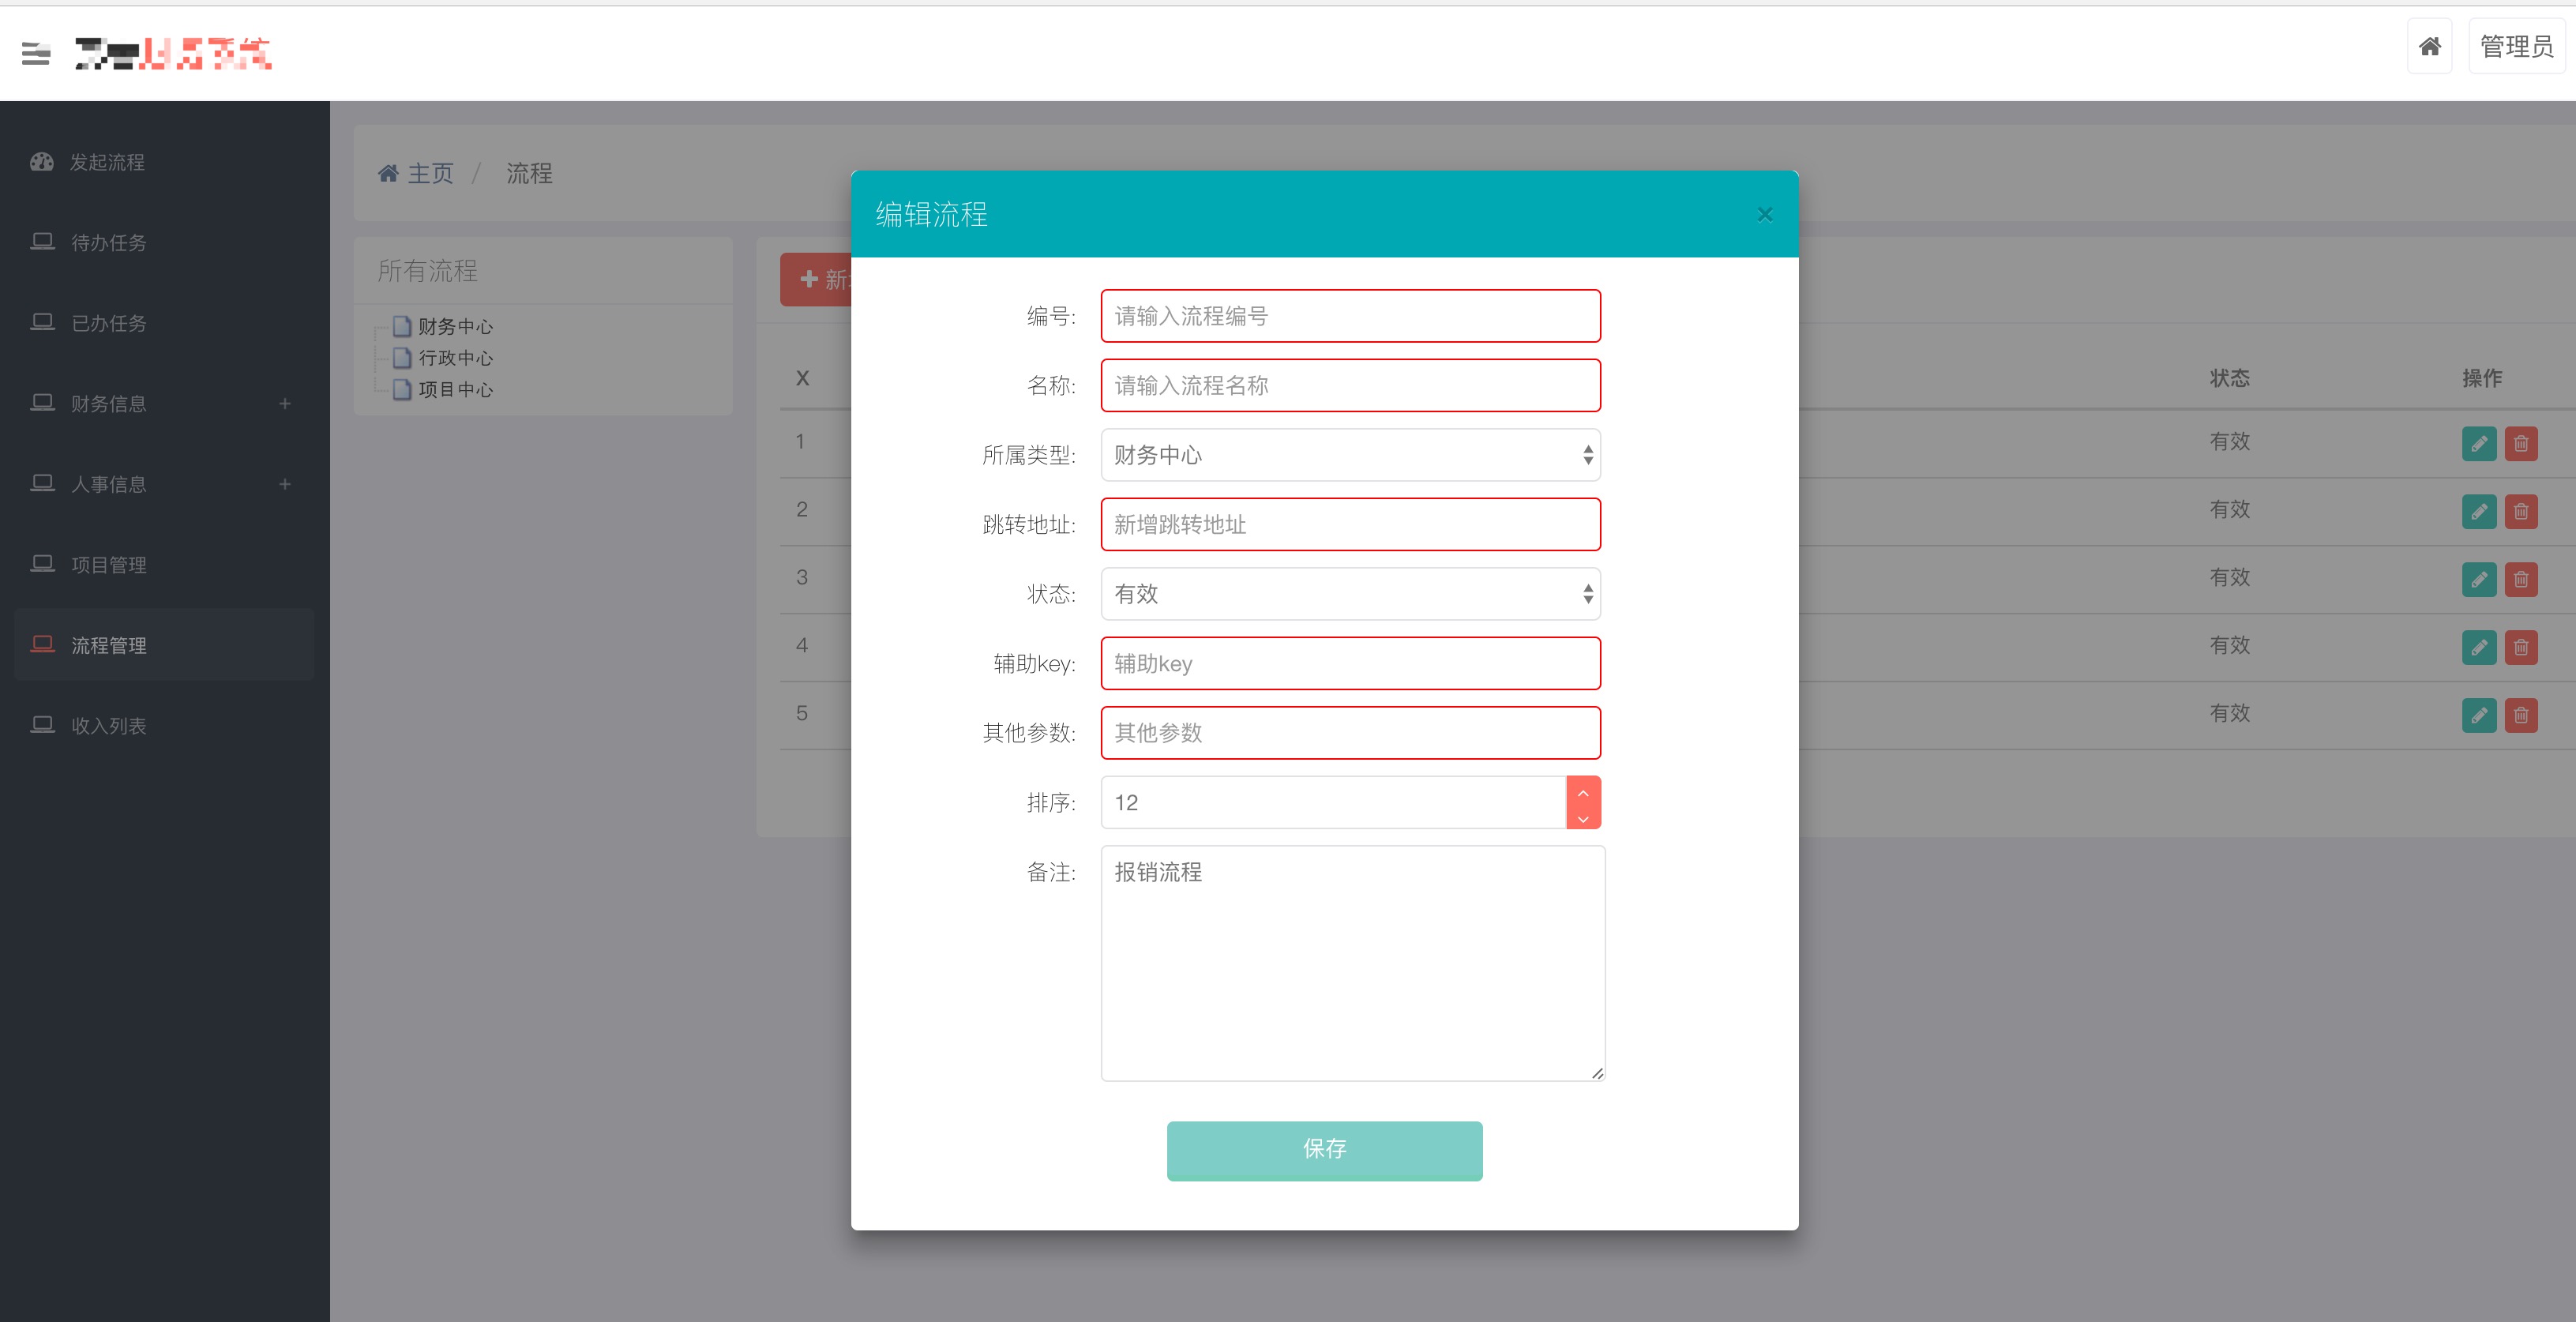Click the 管理员 user button
This screenshot has width=2576, height=1322.
click(x=2515, y=46)
